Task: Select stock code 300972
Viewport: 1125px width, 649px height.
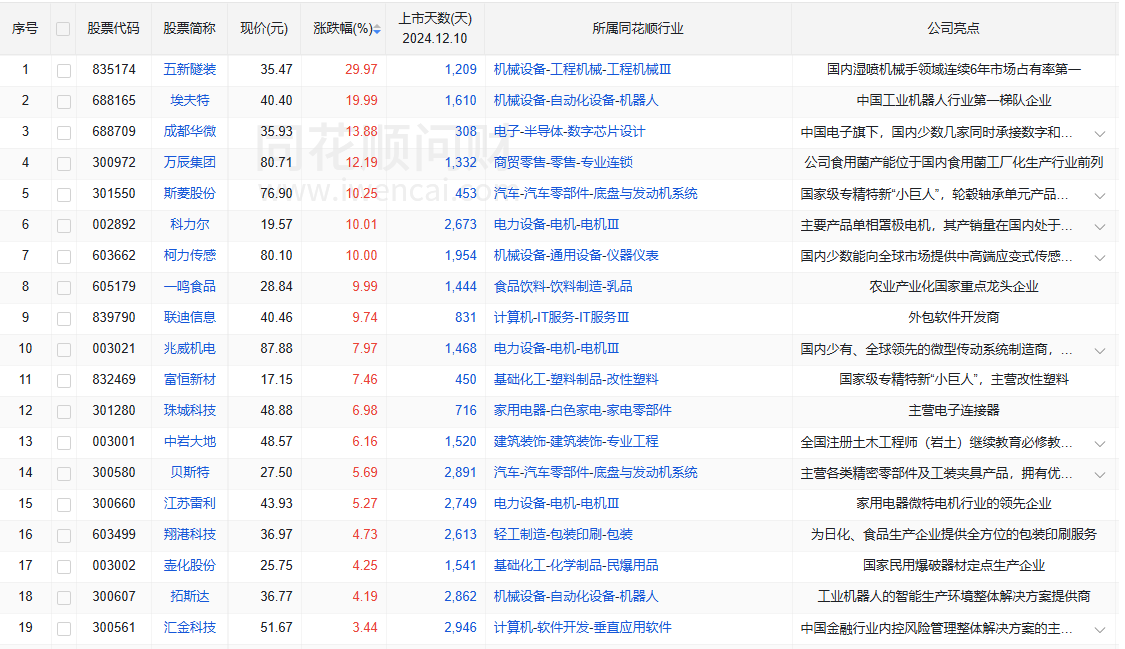Action: pyautogui.click(x=114, y=162)
